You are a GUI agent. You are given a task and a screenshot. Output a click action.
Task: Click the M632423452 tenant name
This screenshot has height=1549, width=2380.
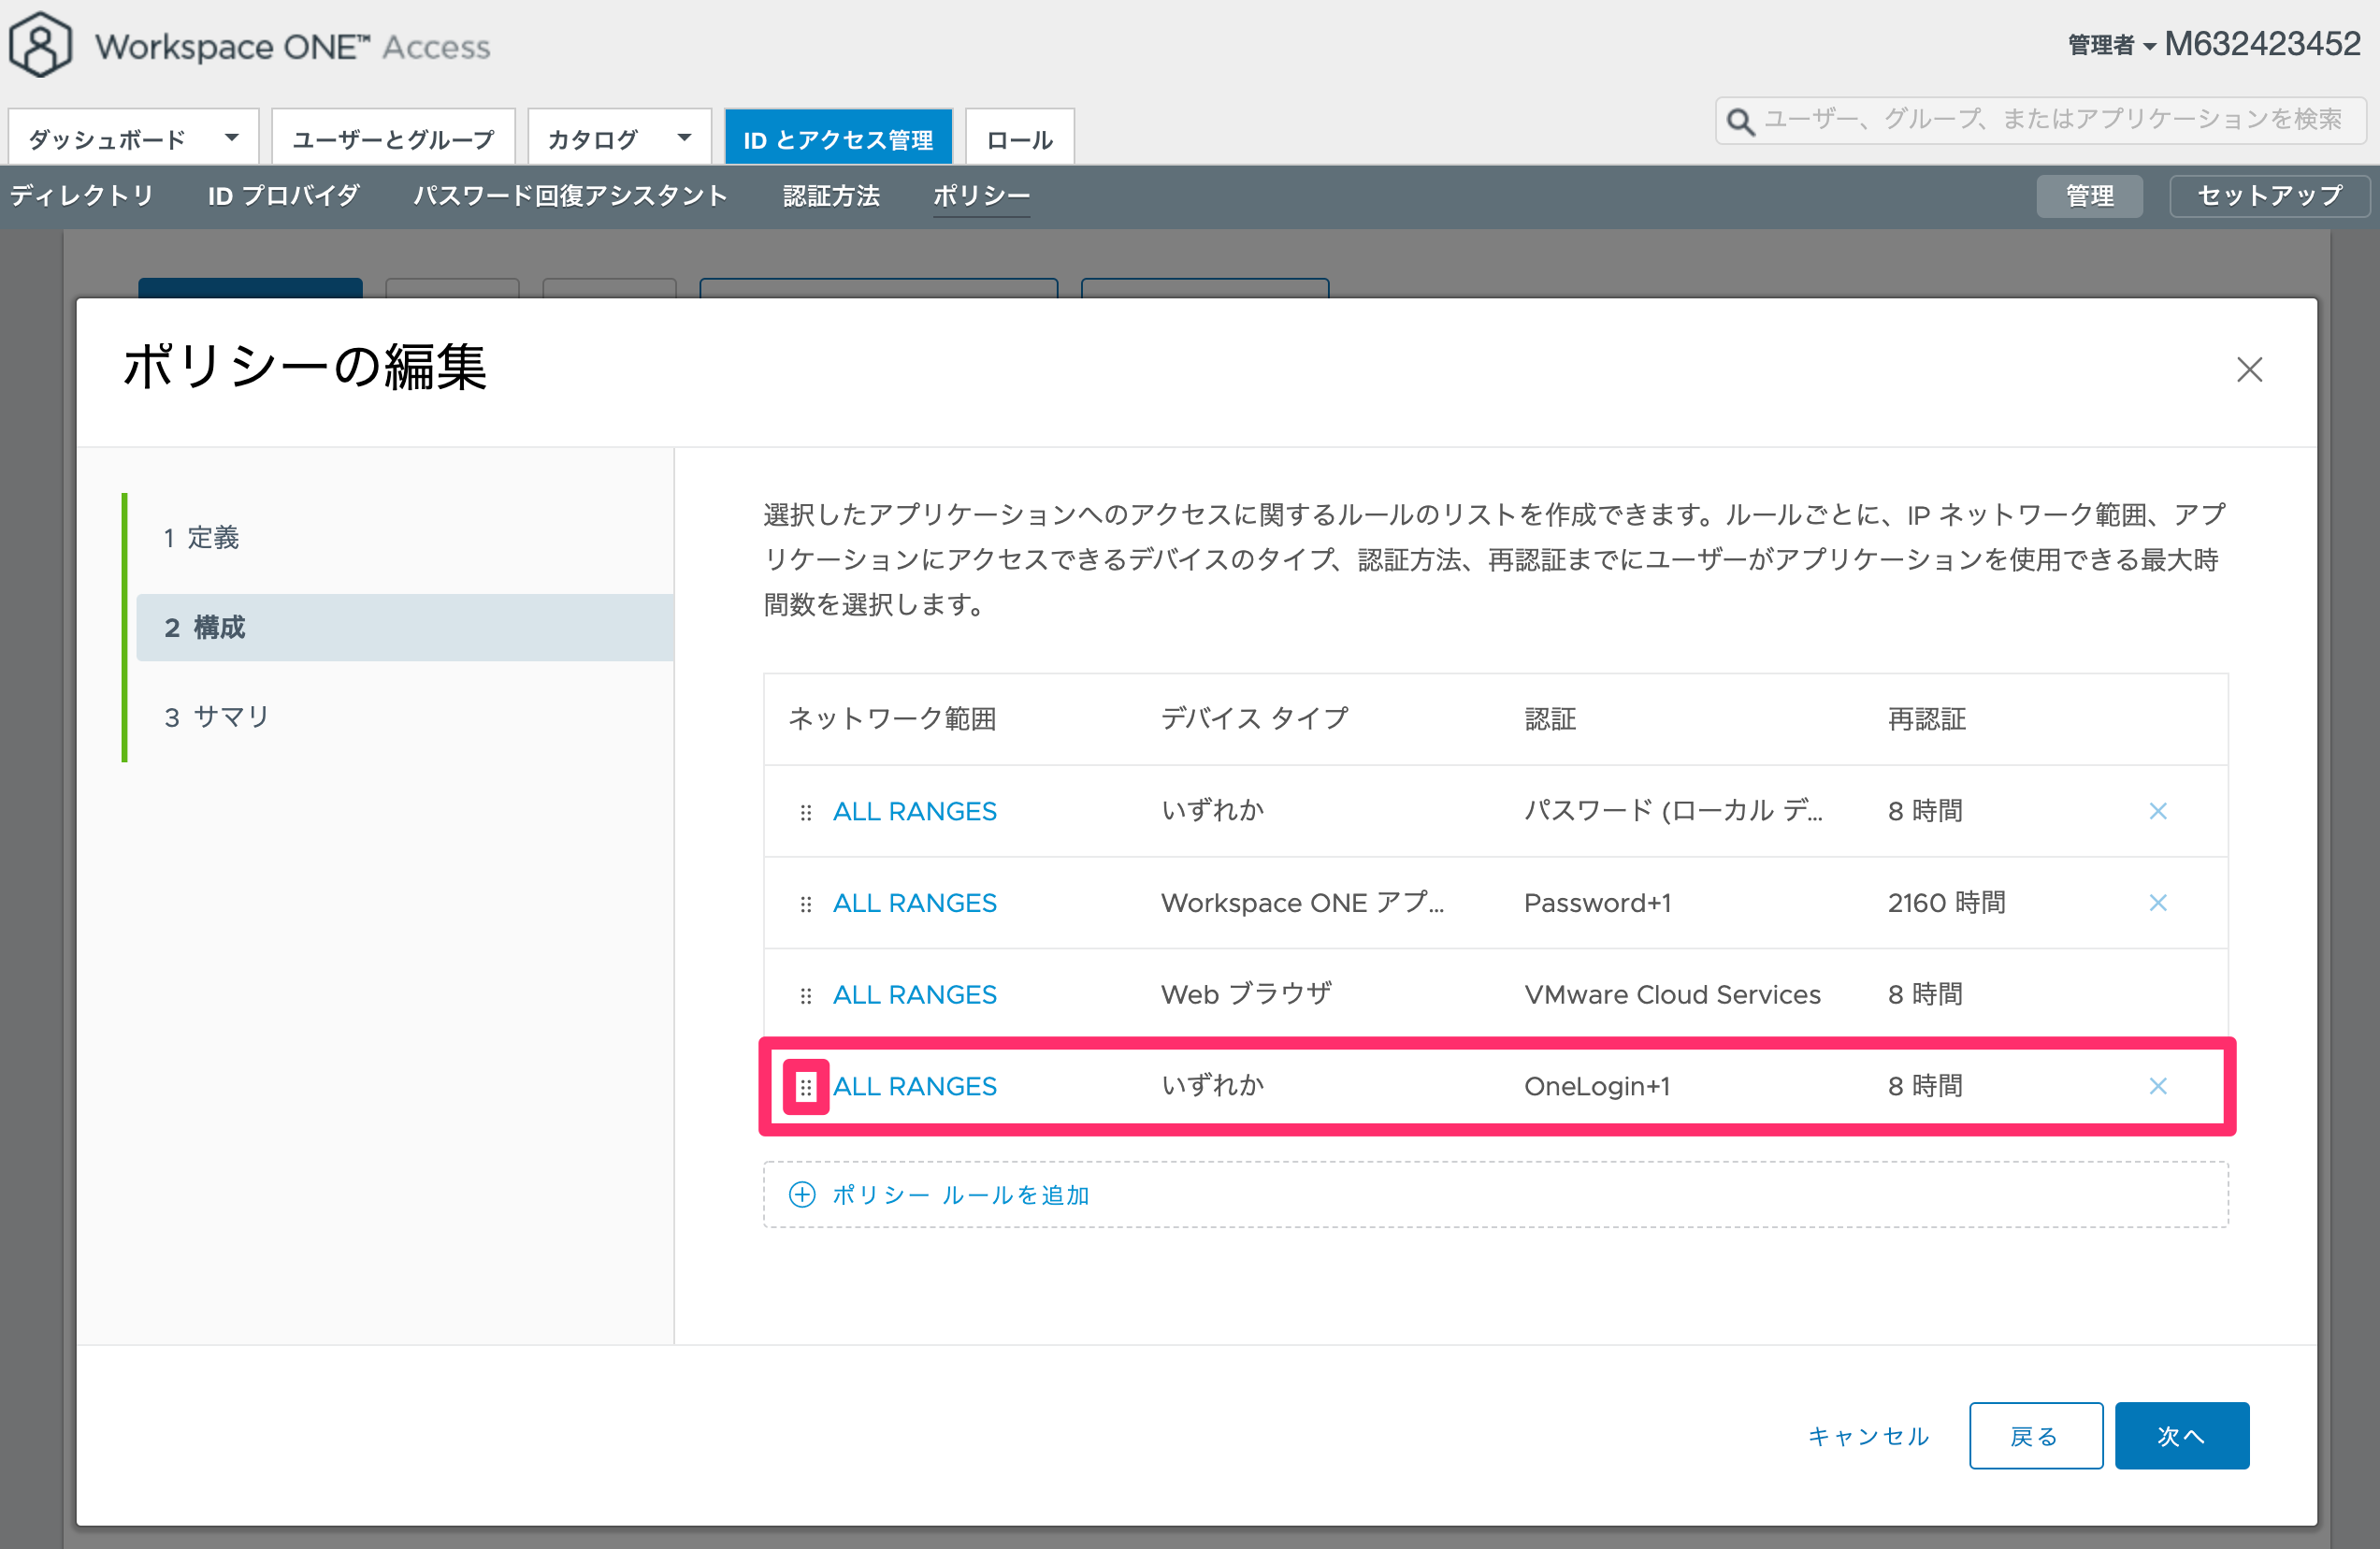tap(2262, 44)
